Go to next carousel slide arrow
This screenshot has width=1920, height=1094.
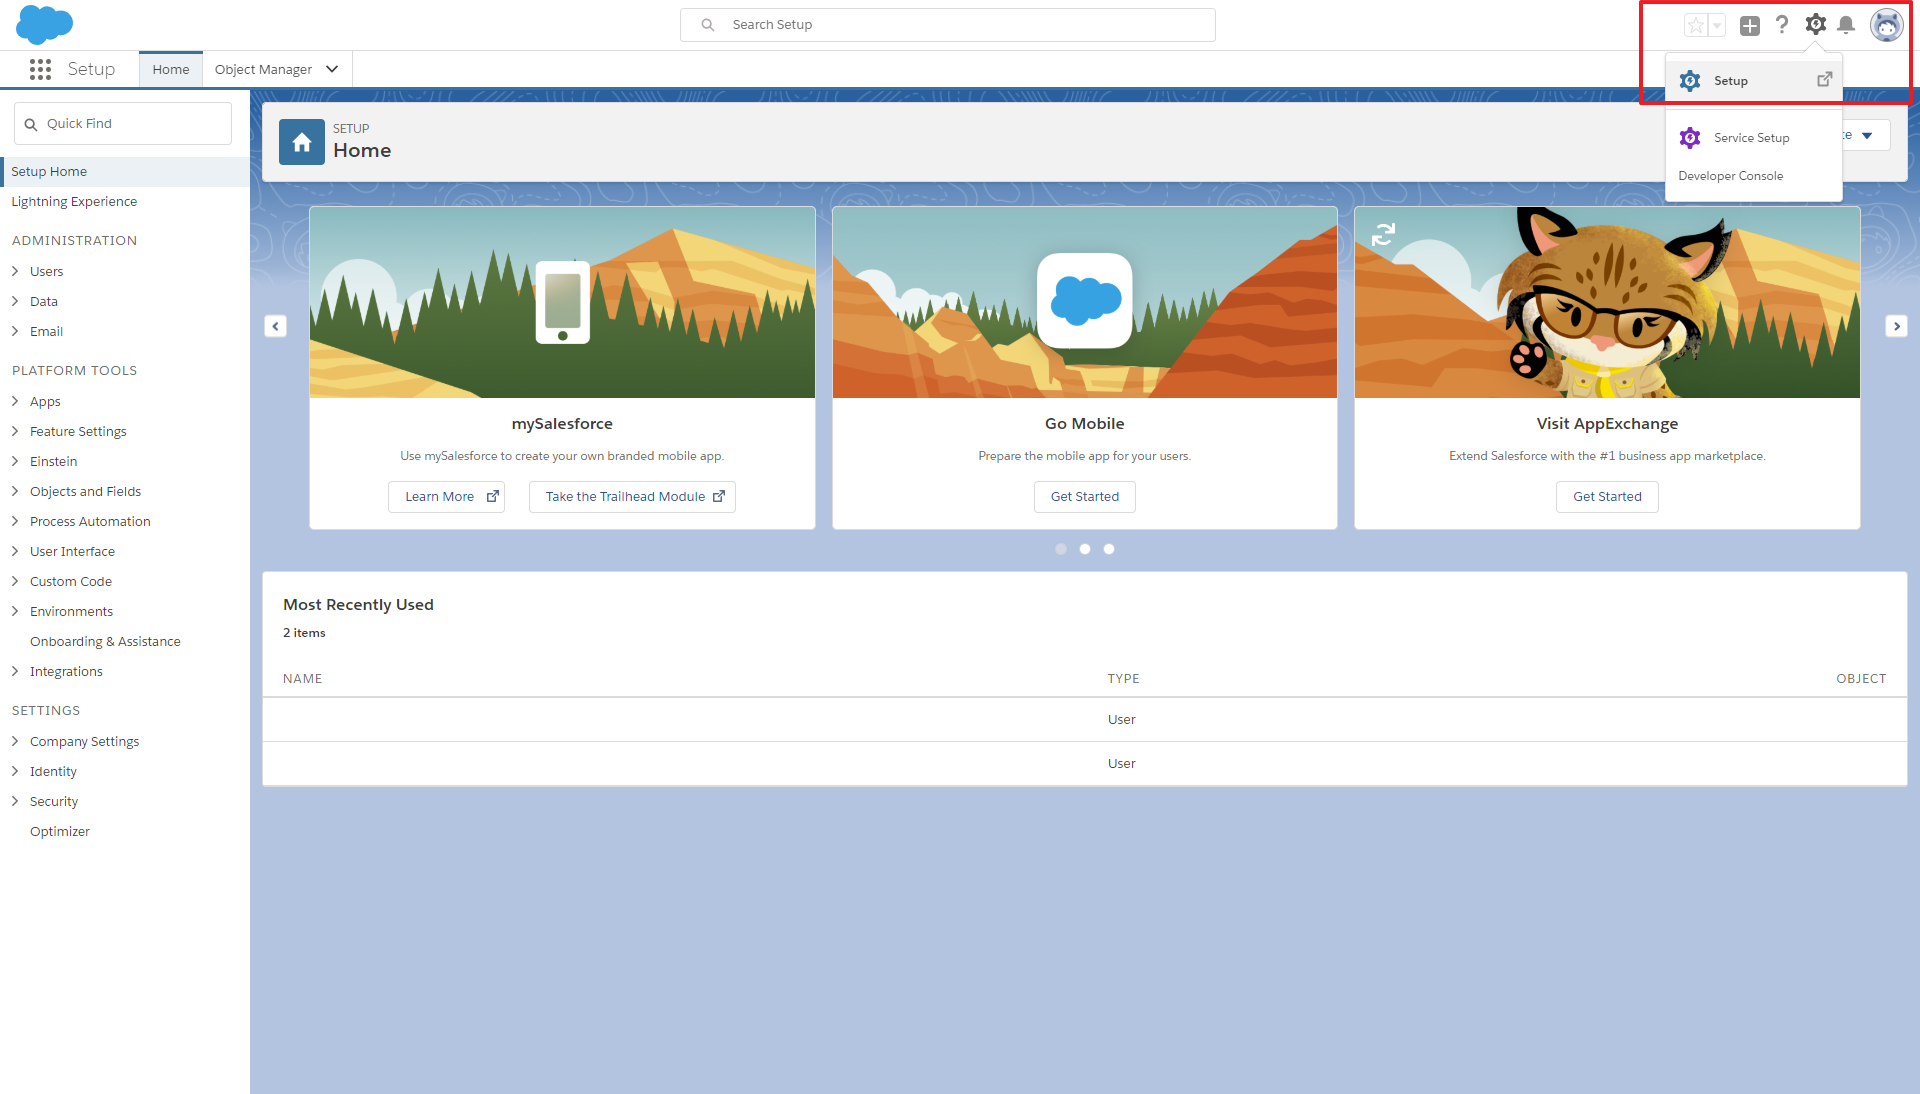point(1896,326)
